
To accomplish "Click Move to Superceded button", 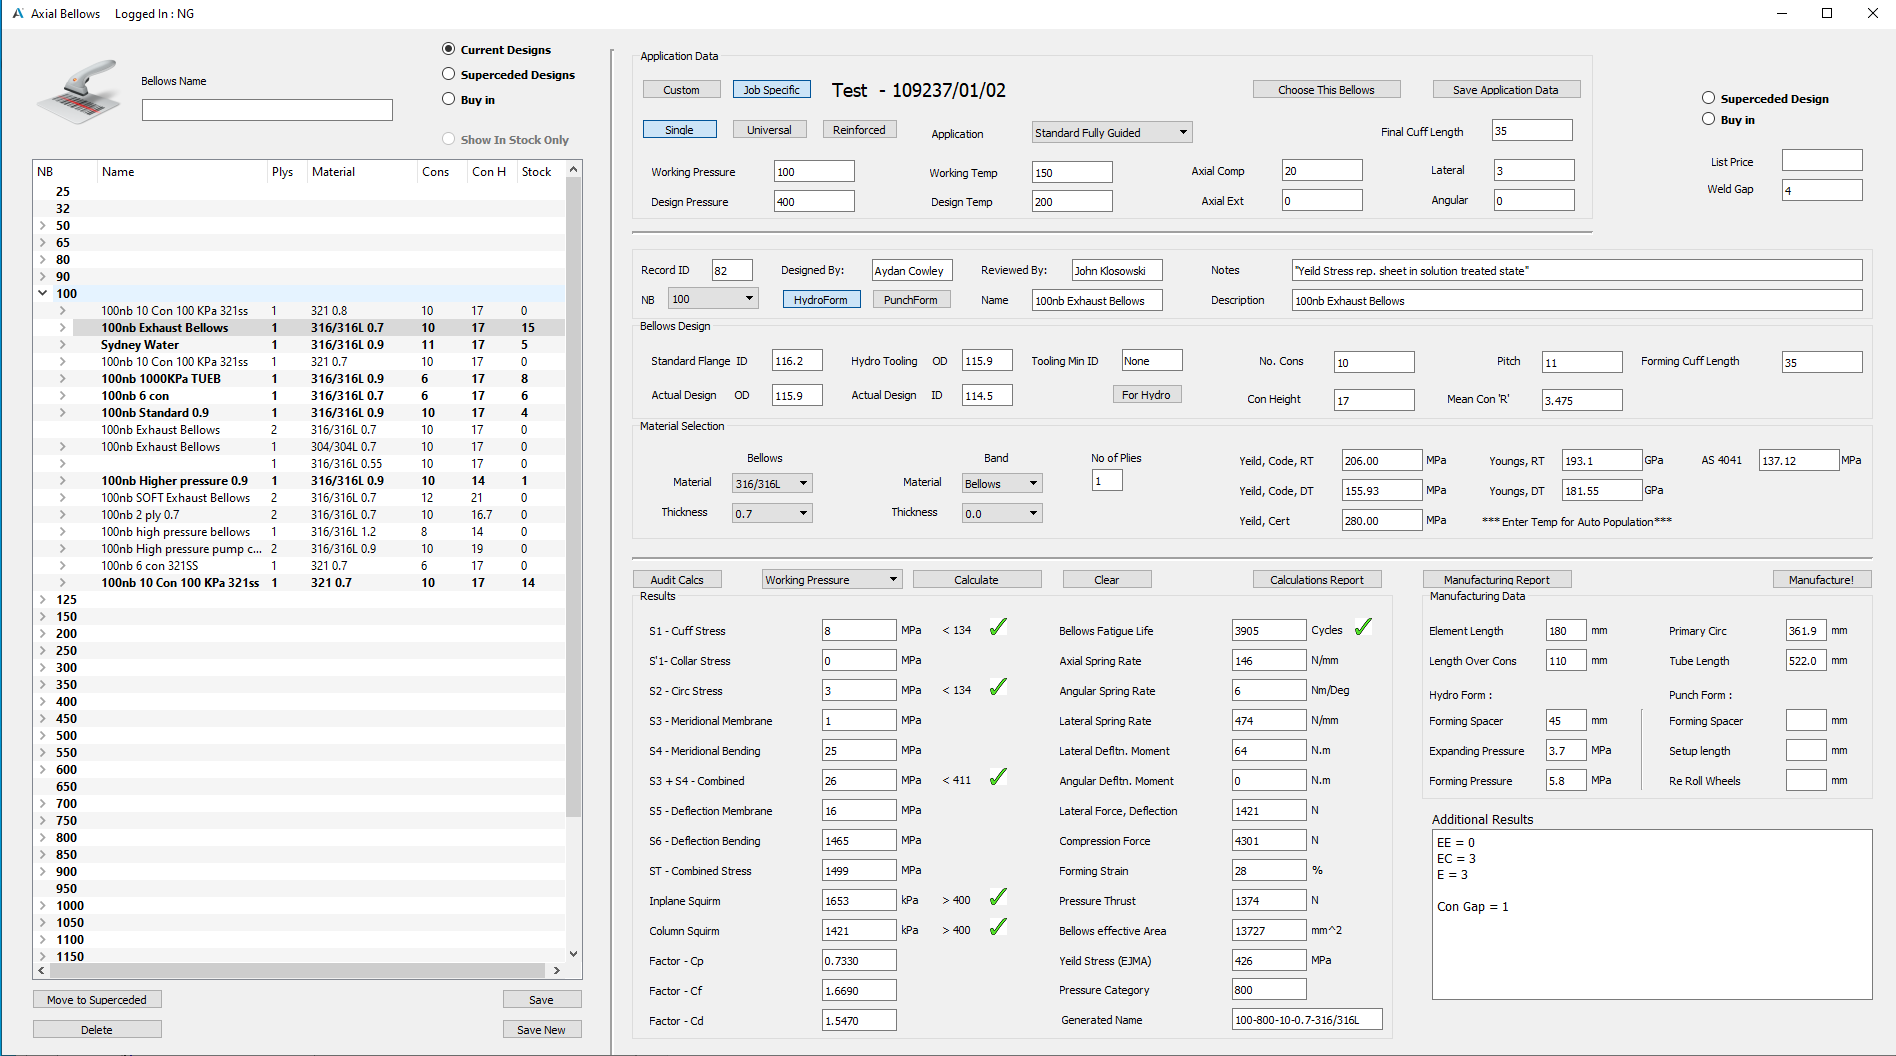I will coord(97,999).
